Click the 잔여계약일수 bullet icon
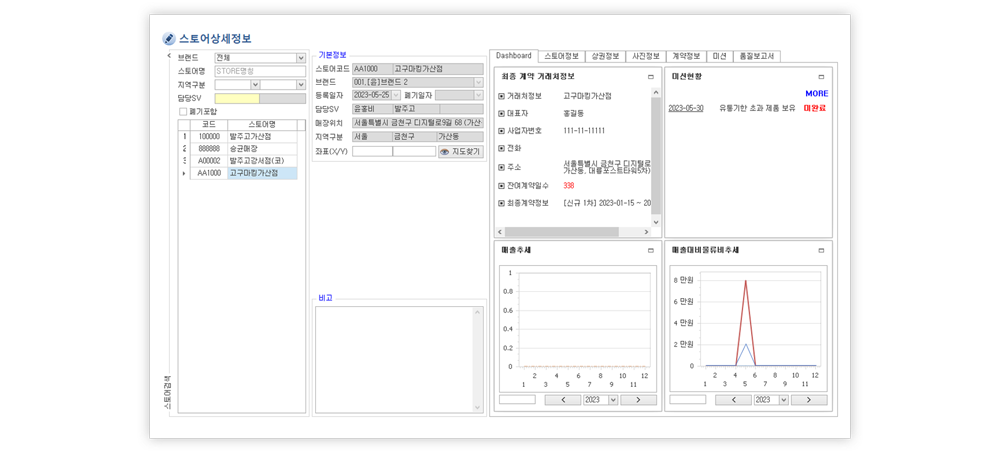This screenshot has height=454, width=1000. pyautogui.click(x=501, y=186)
